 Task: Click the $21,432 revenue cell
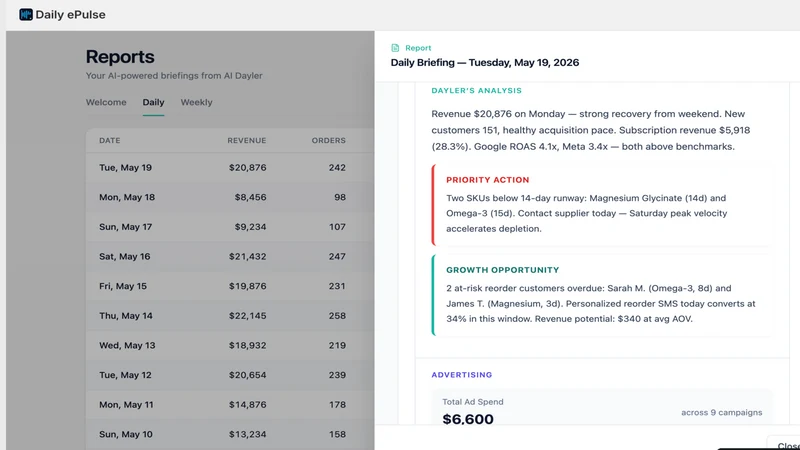247,256
